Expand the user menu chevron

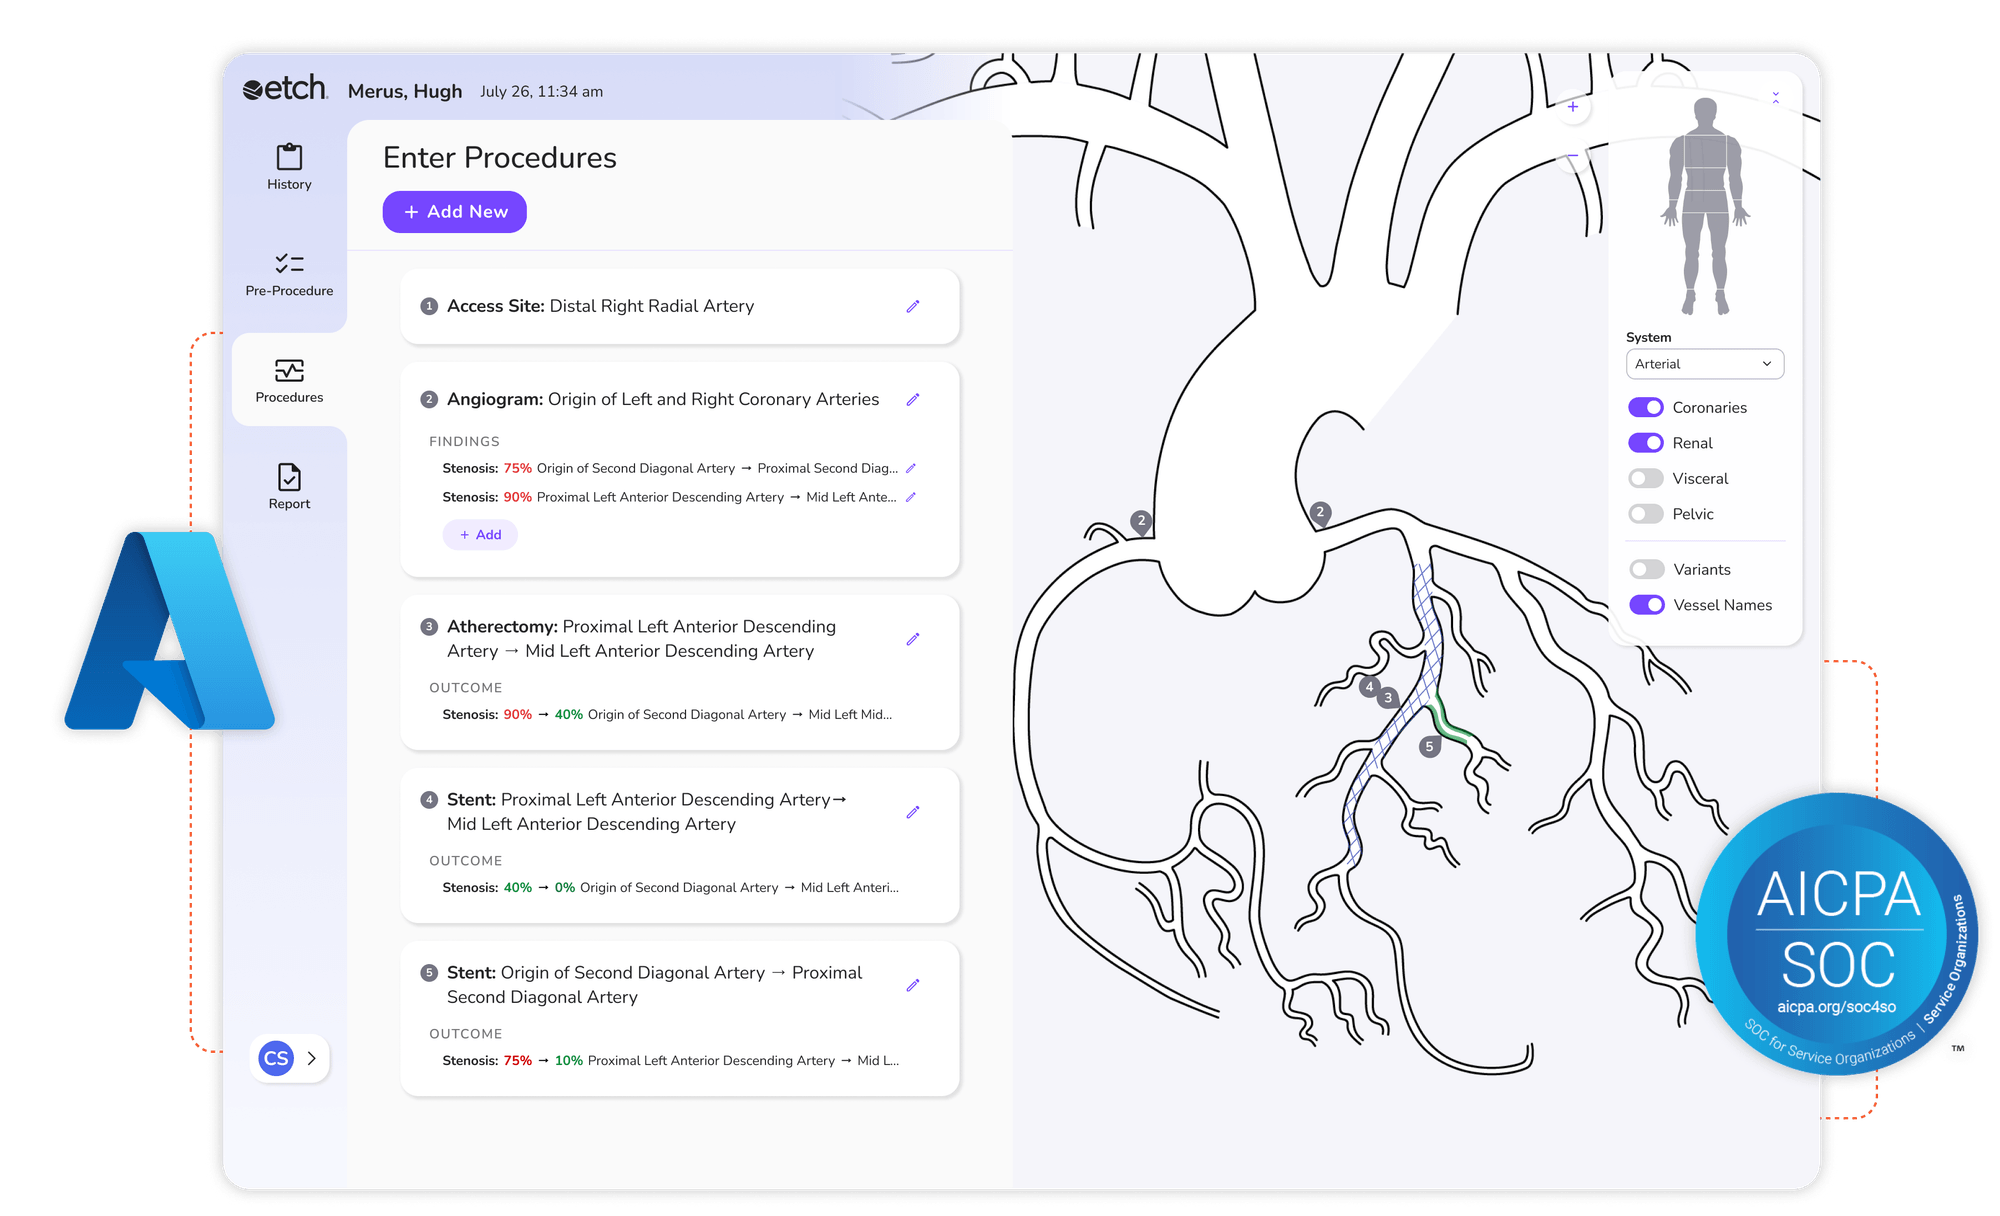[312, 1058]
